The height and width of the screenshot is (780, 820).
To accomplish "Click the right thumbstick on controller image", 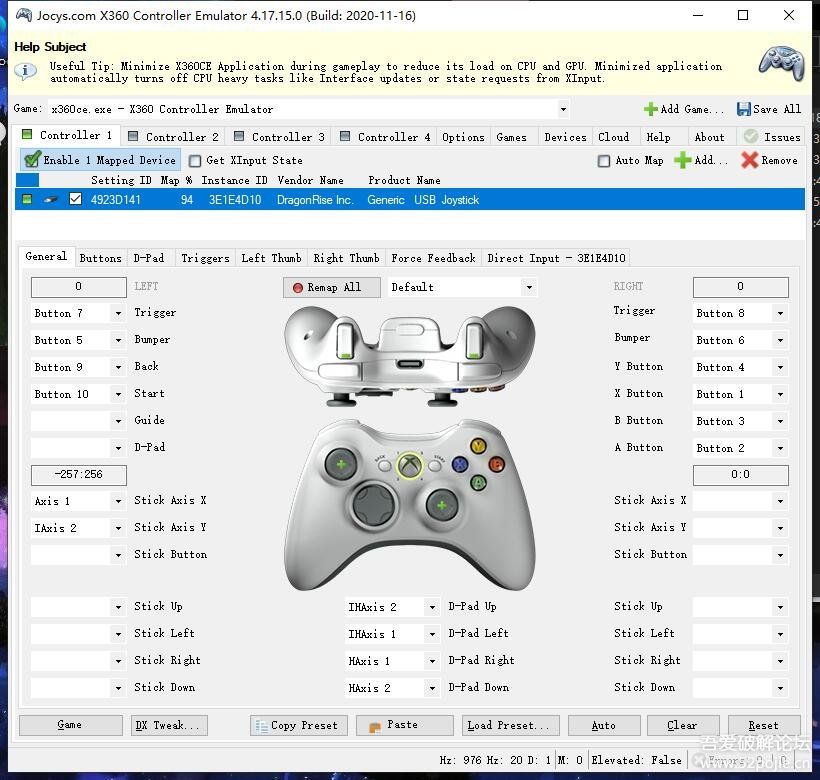I will (x=442, y=505).
